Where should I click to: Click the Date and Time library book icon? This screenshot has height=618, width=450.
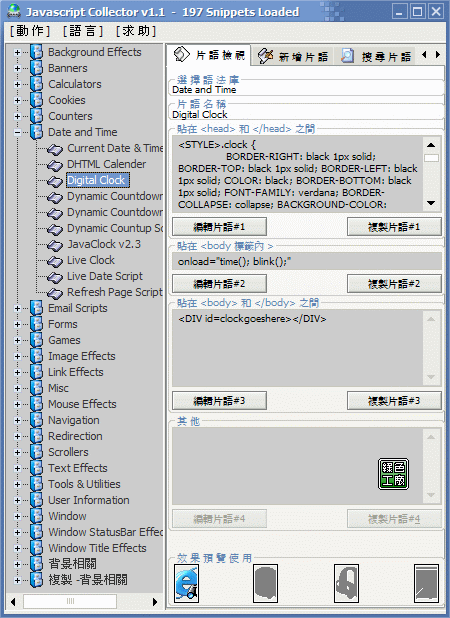37,132
